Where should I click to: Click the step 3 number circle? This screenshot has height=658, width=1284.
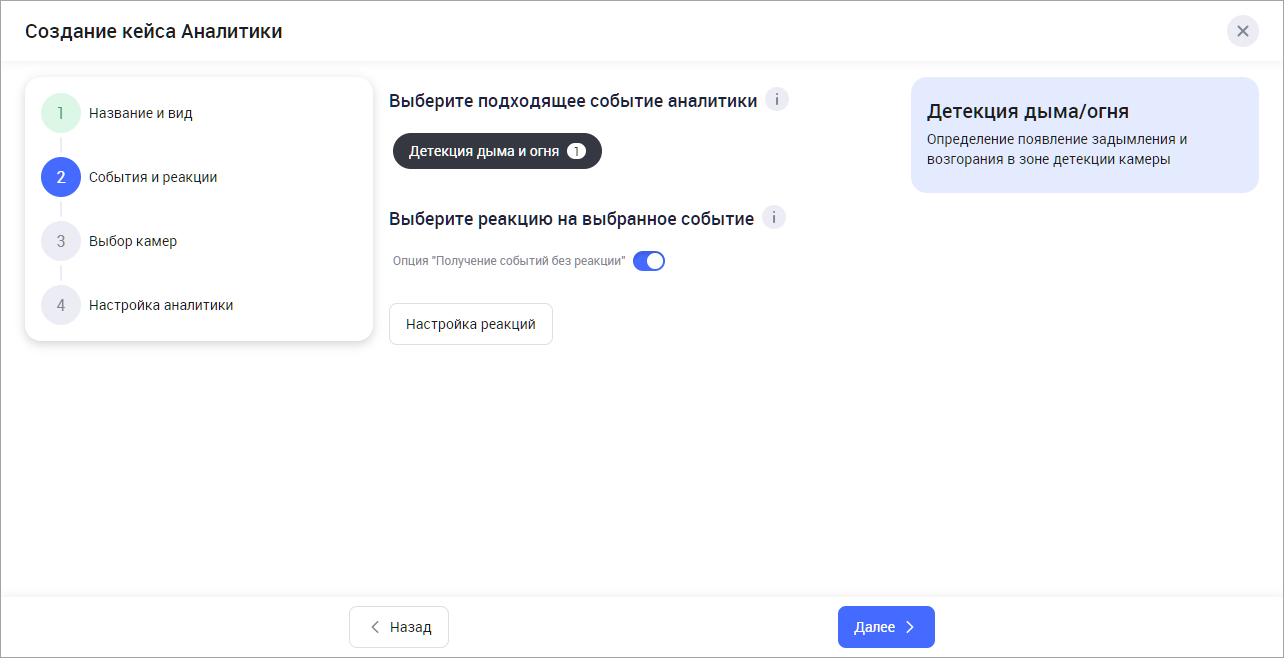61,241
